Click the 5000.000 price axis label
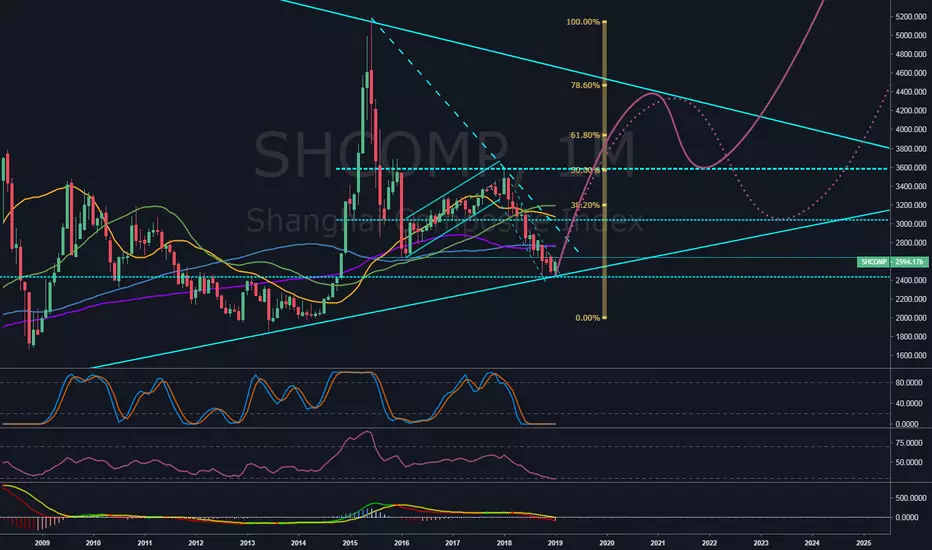The width and height of the screenshot is (932, 550). (911, 36)
